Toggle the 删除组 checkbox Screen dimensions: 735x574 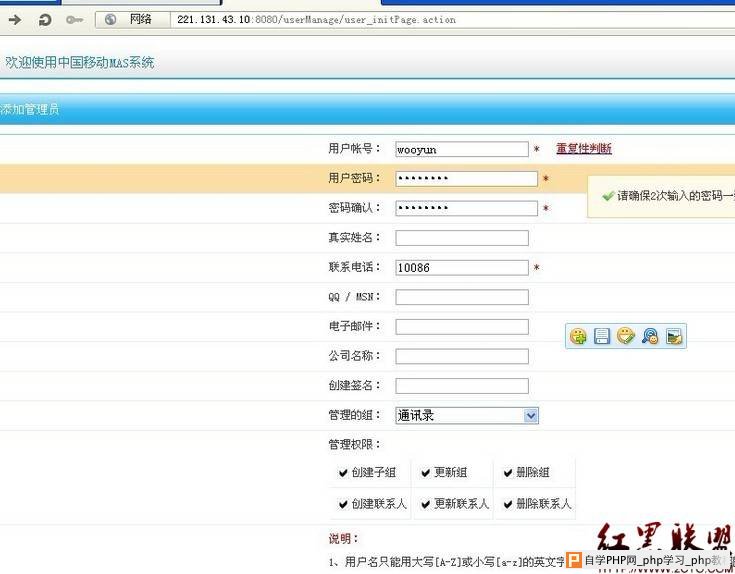(x=508, y=473)
